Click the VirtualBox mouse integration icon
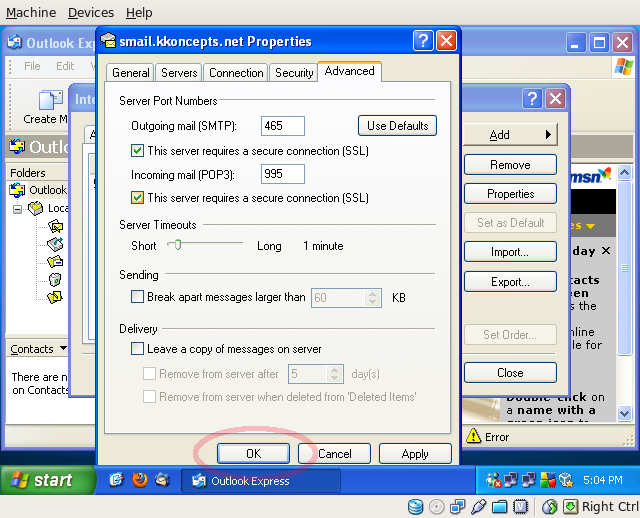Image resolution: width=640 pixels, height=518 pixels. [550, 507]
